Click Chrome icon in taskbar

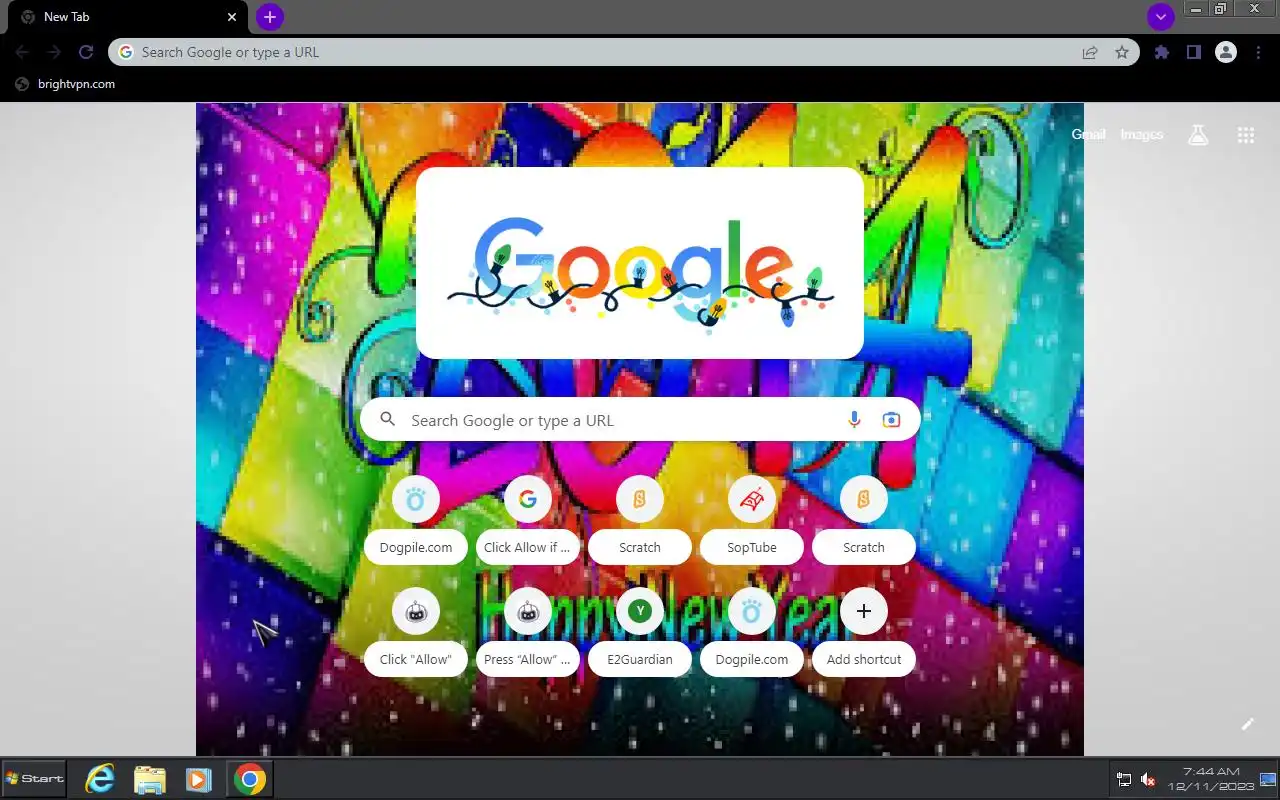(249, 778)
